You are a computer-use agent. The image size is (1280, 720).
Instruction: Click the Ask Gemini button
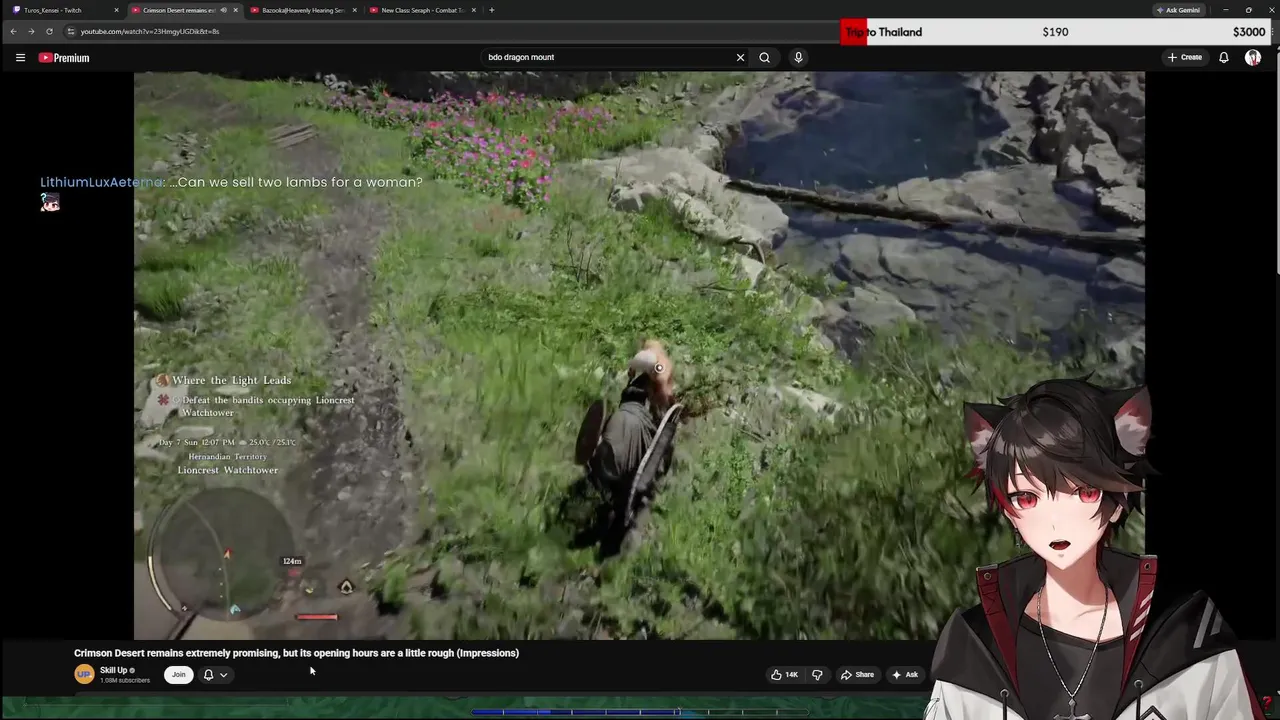[1178, 10]
